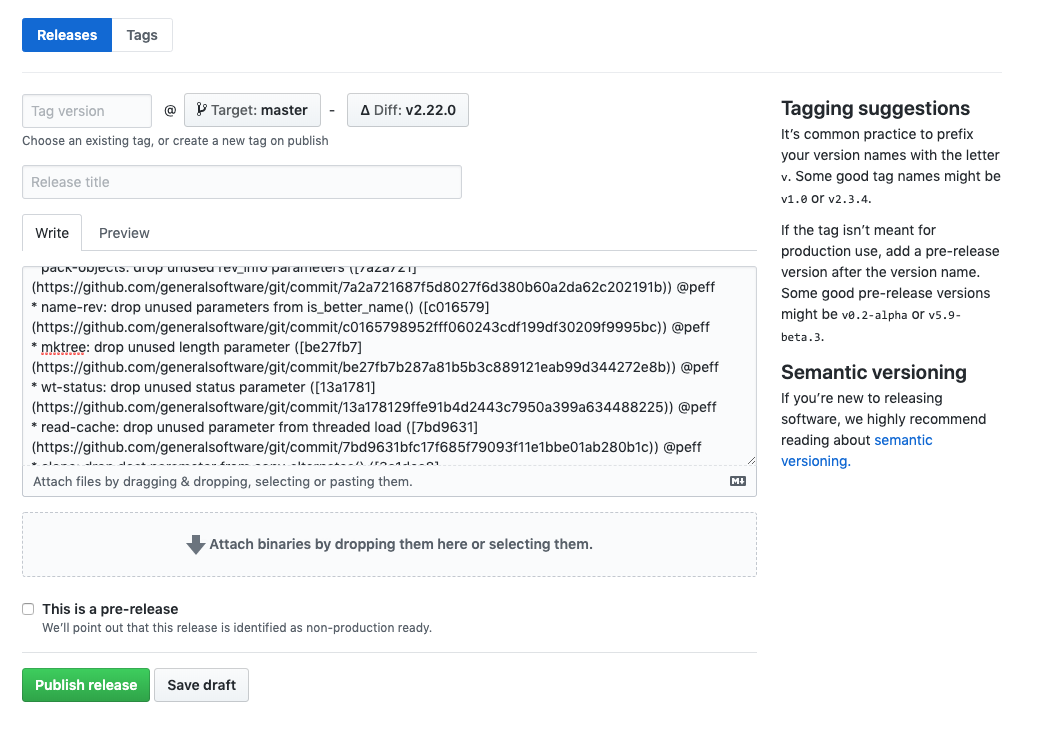The width and height of the screenshot is (1056, 734).
Task: Click the branch icon in the Target button
Action: pos(201,110)
